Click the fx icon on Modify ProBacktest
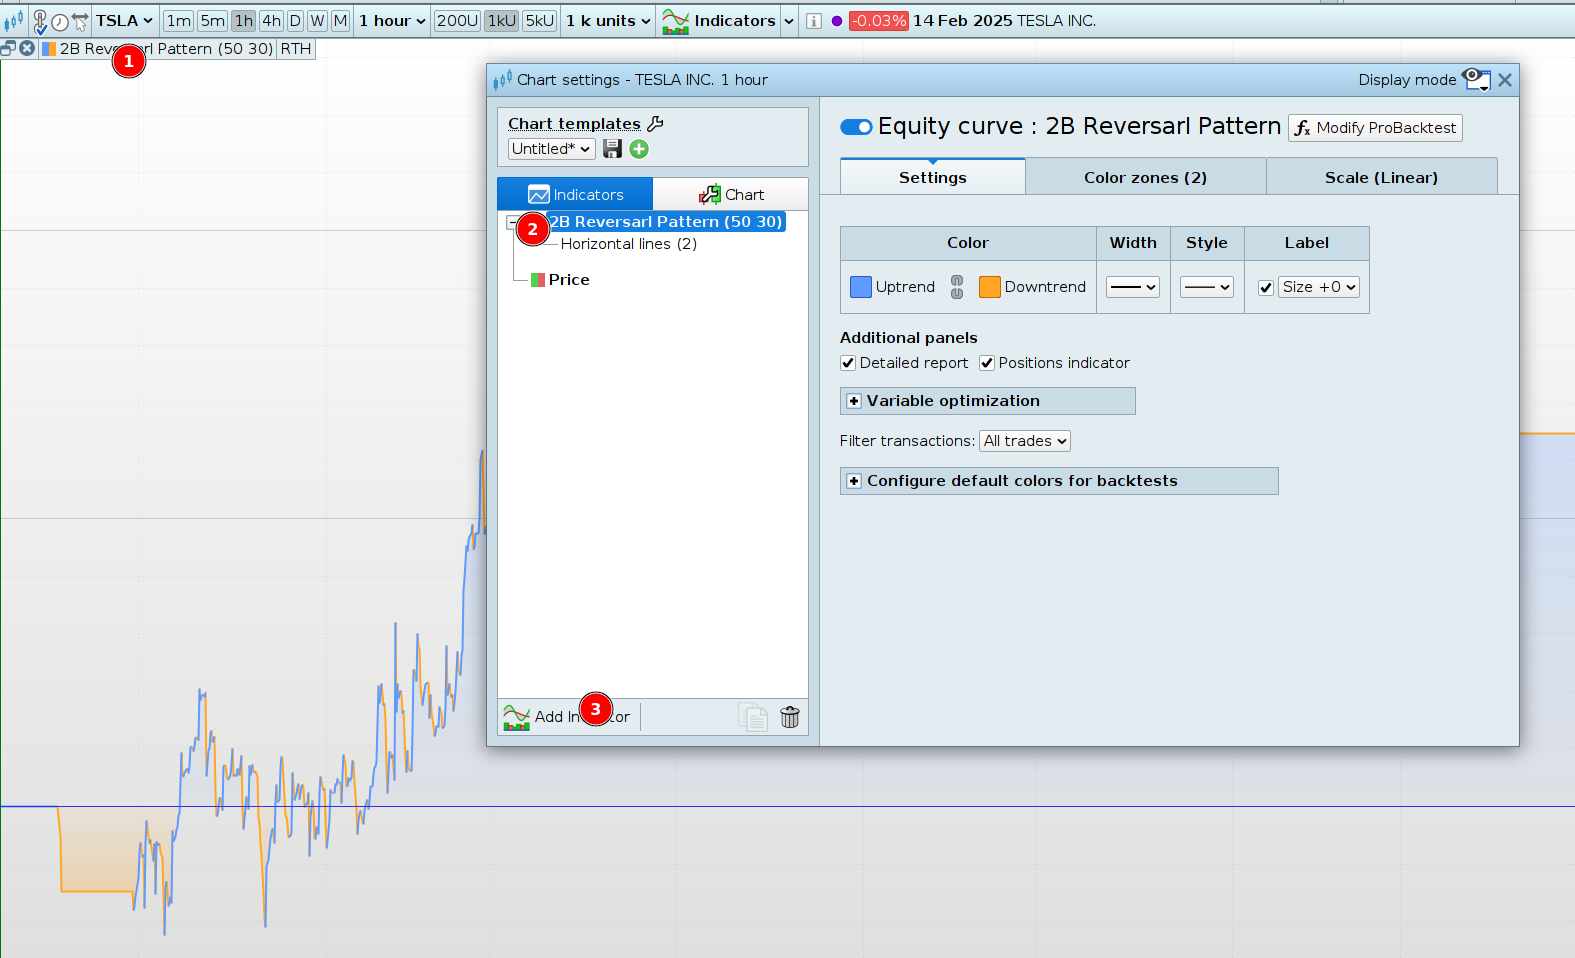The width and height of the screenshot is (1575, 958). 1303,128
